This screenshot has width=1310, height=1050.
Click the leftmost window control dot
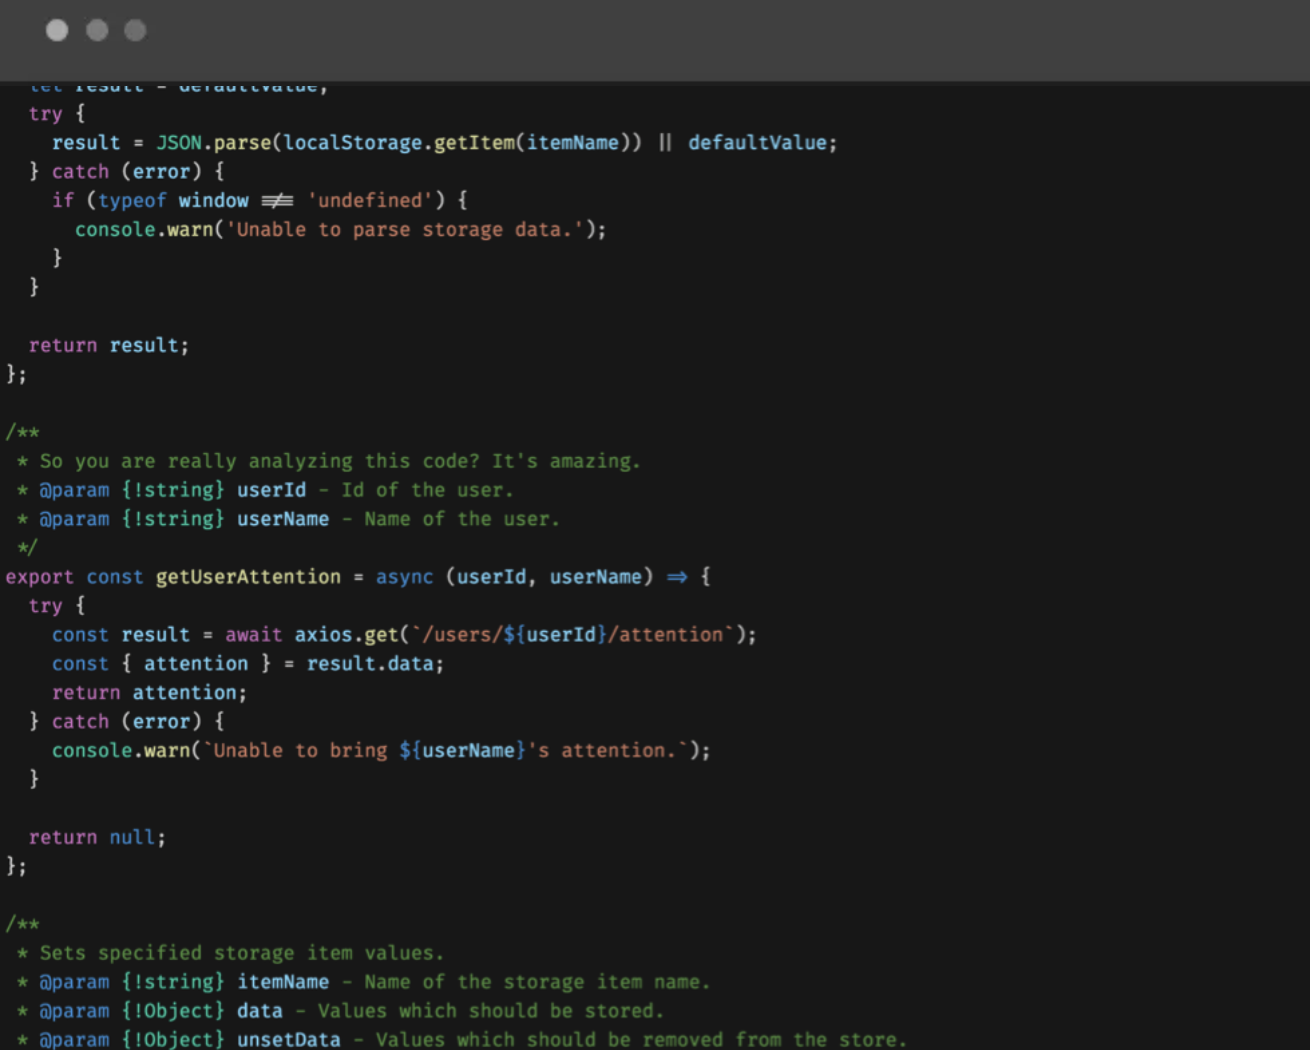pos(57,31)
